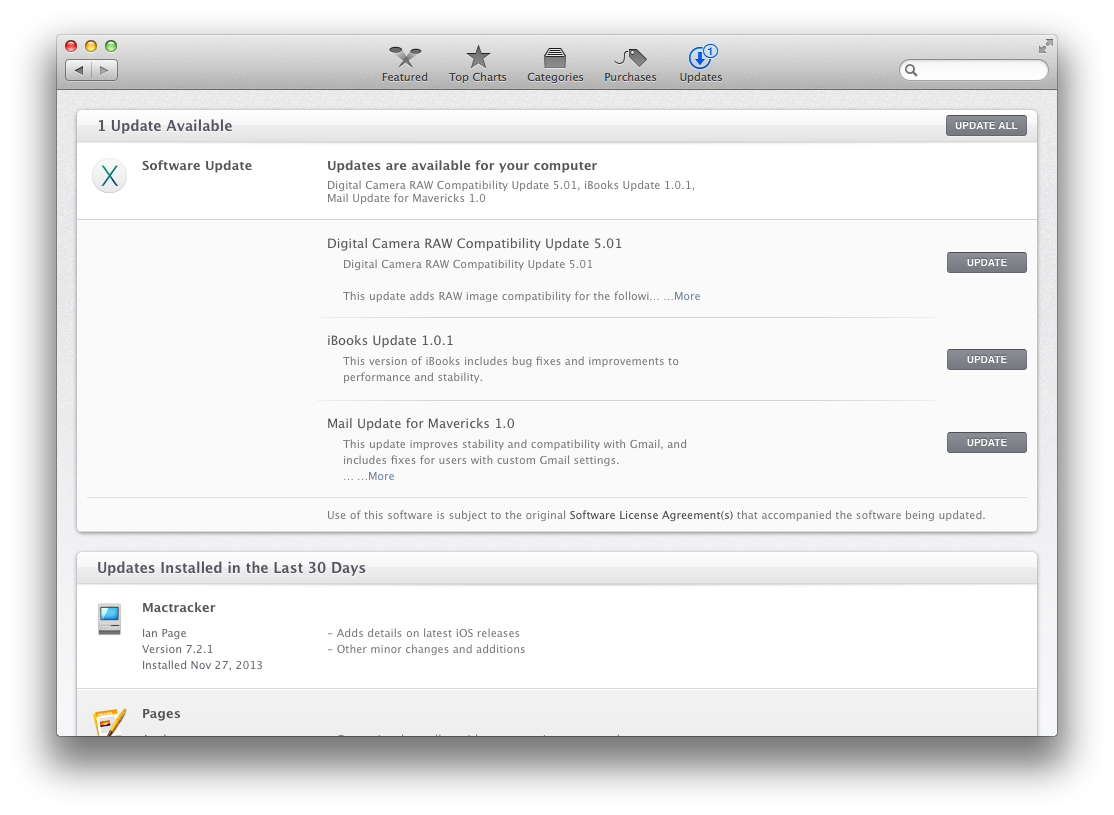Go forward with the right arrow
The height and width of the screenshot is (815, 1114).
point(104,70)
